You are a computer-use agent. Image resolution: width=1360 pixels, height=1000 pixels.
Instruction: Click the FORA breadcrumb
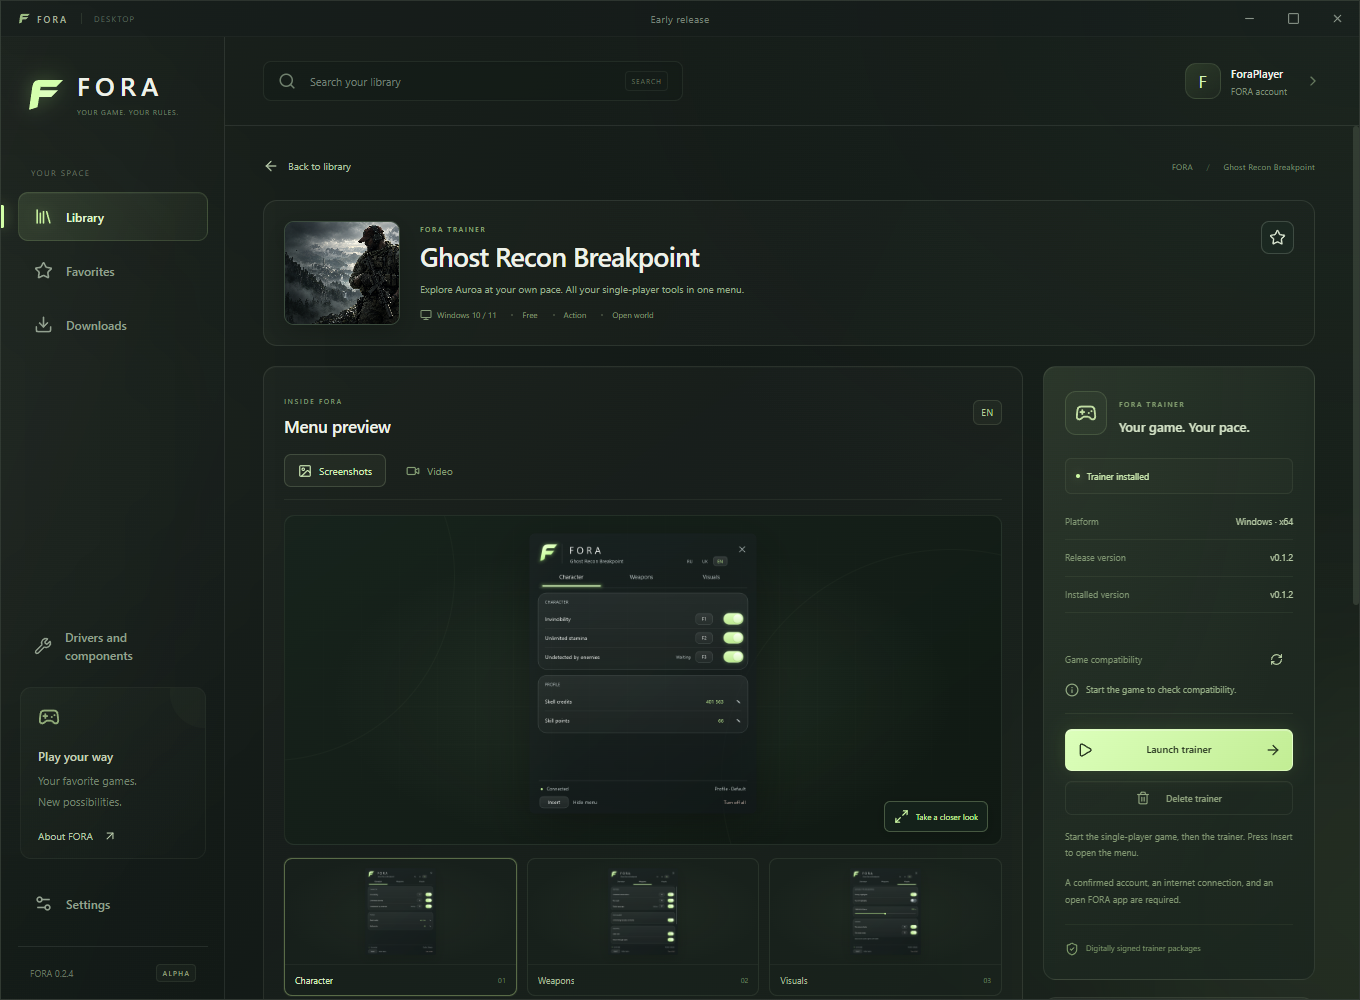1182,167
